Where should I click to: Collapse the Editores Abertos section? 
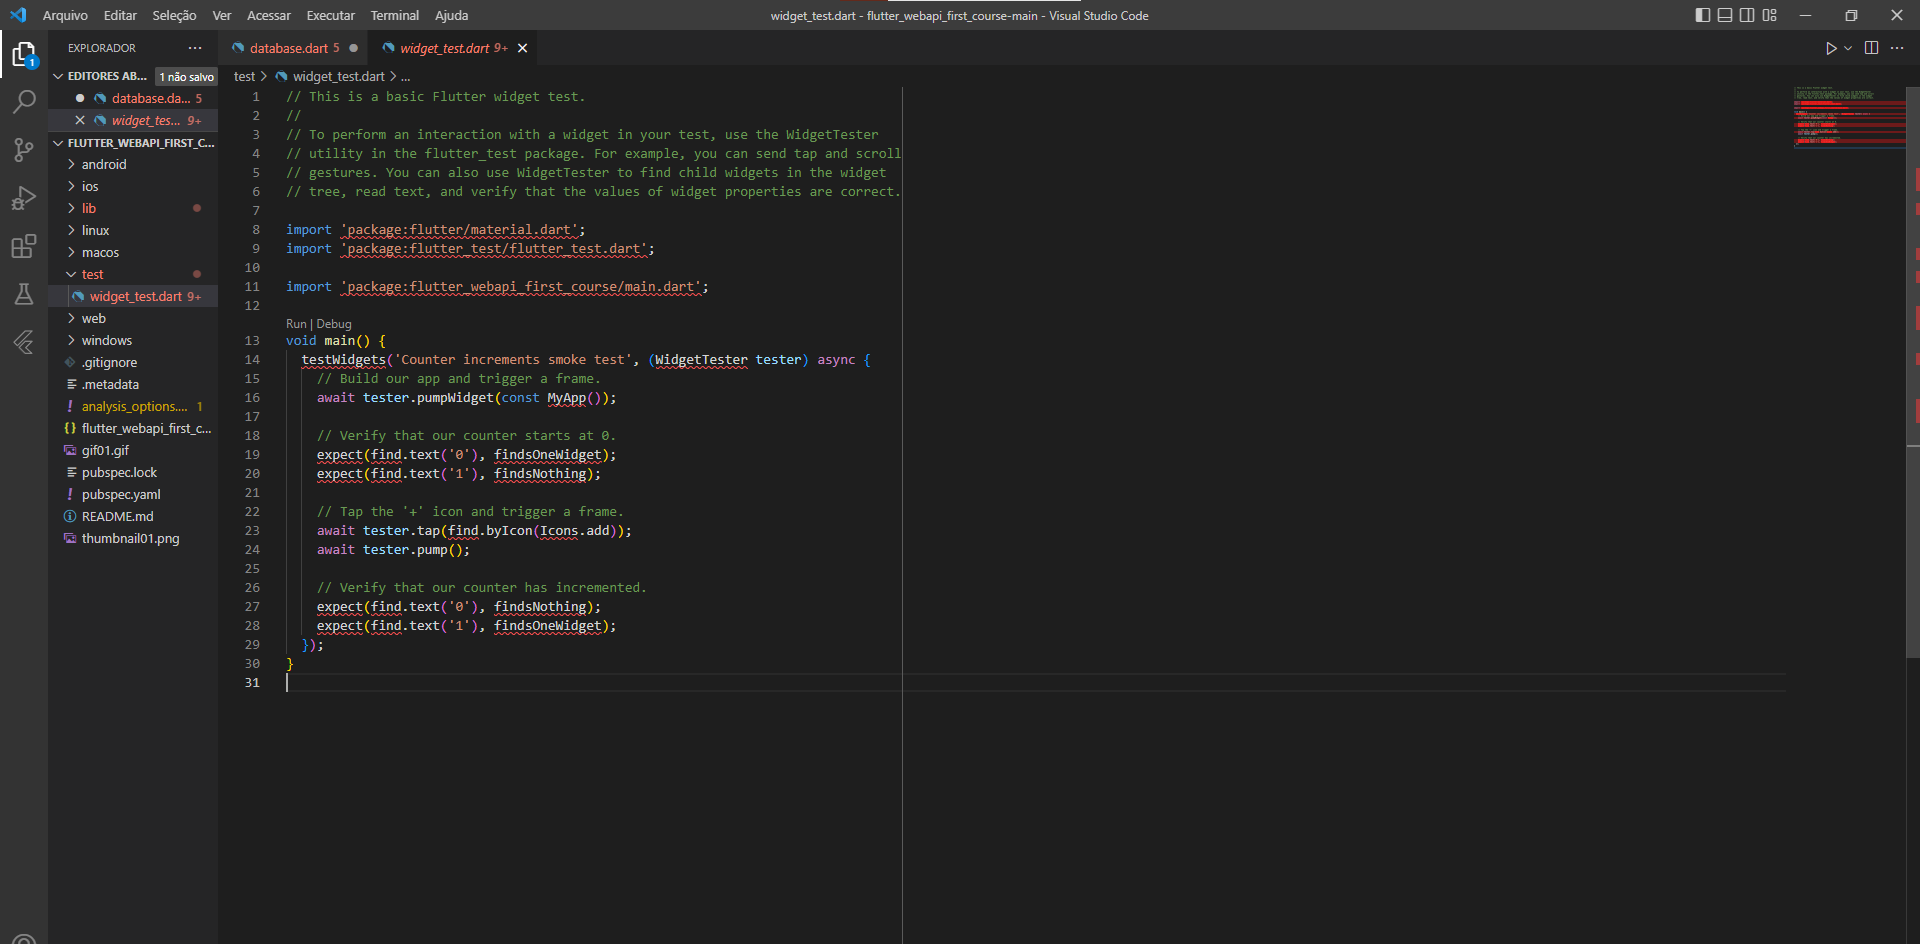(100, 76)
